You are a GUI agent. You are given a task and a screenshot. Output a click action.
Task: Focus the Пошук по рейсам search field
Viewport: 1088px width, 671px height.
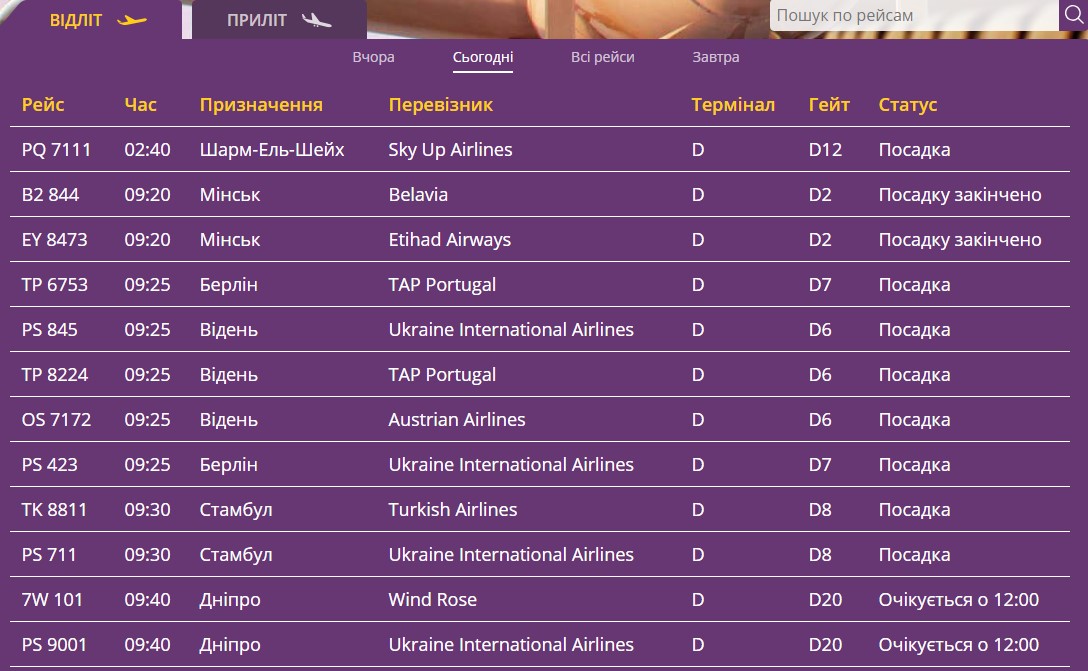coord(912,15)
